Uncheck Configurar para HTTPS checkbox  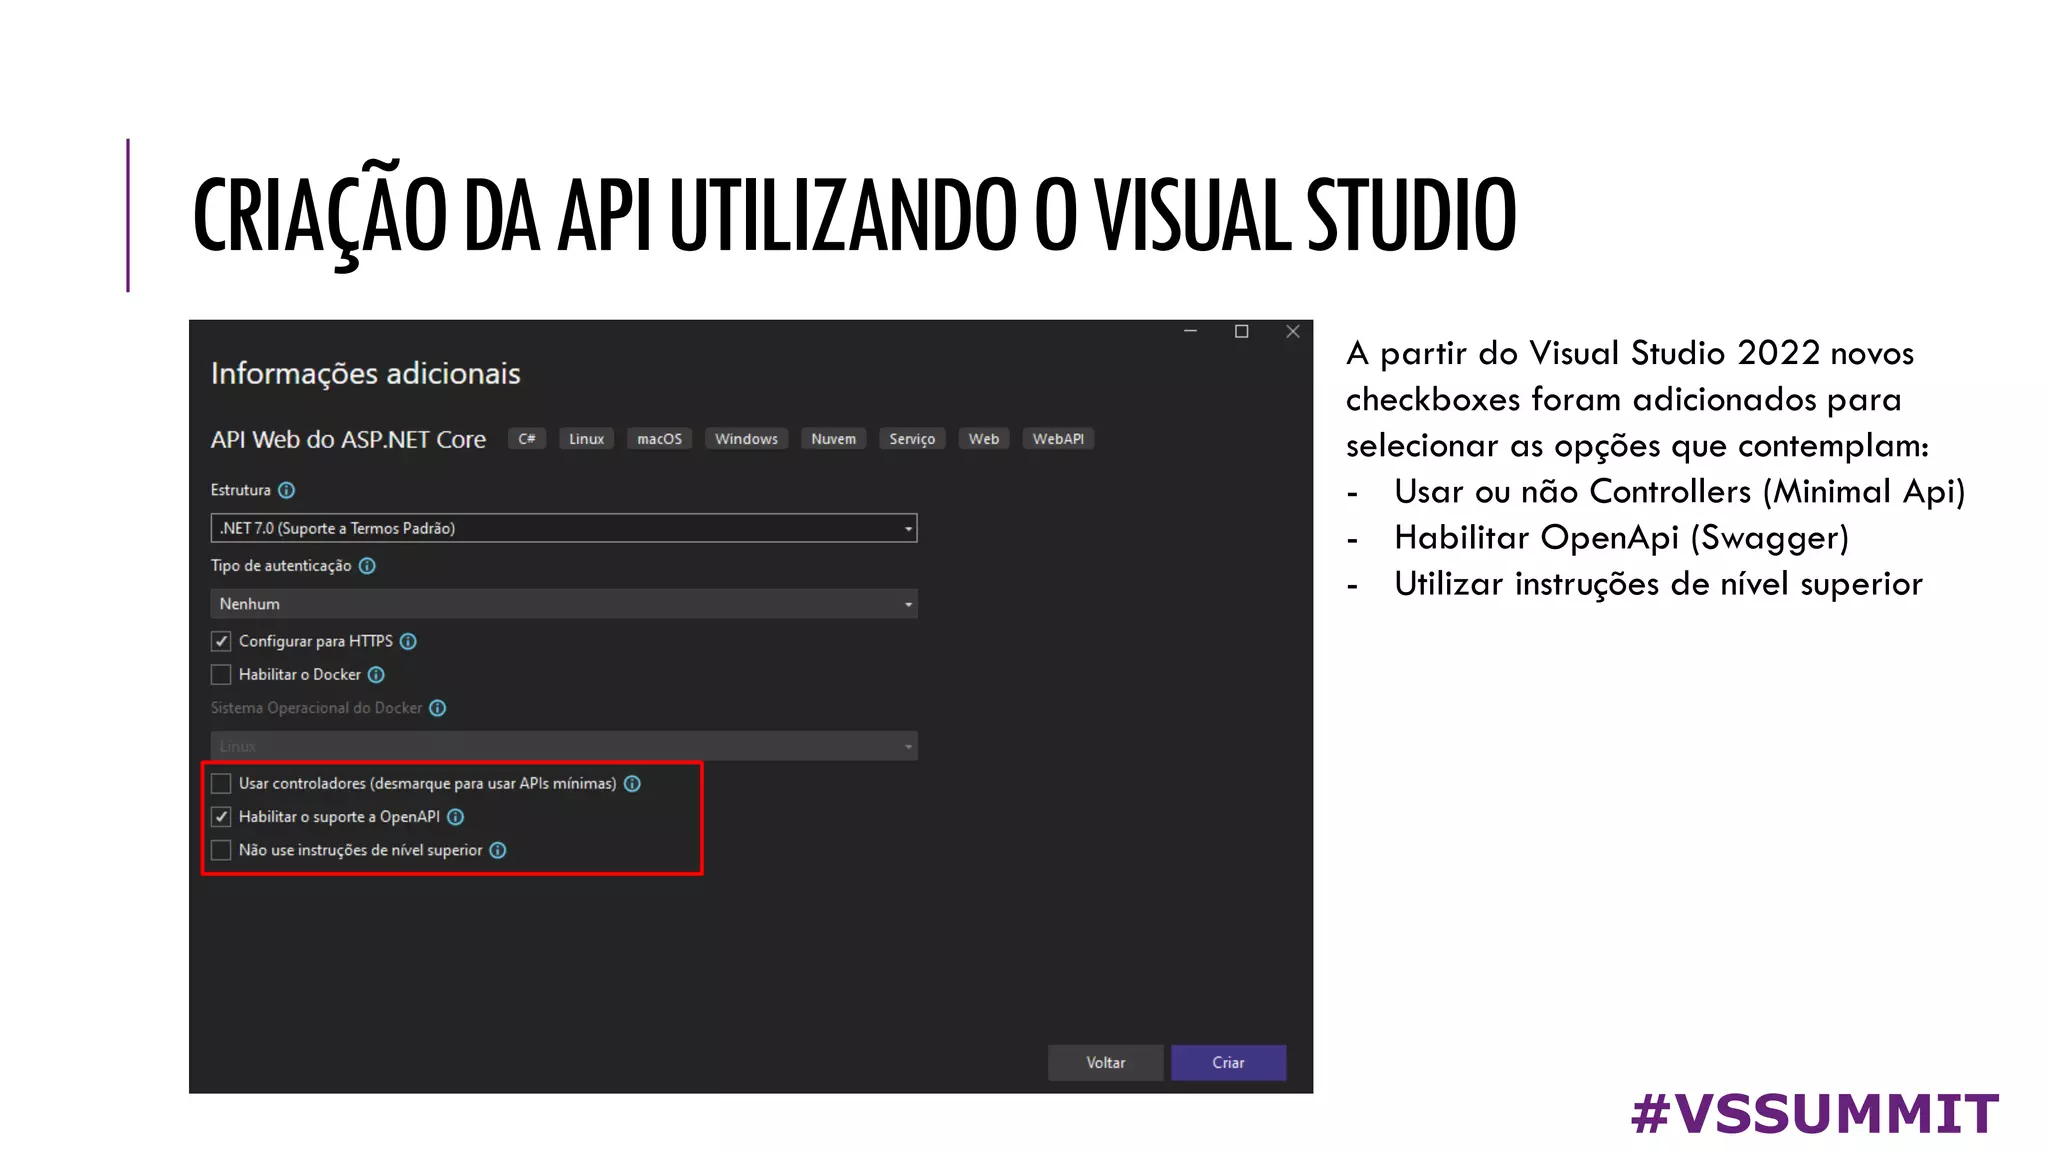[x=221, y=641]
